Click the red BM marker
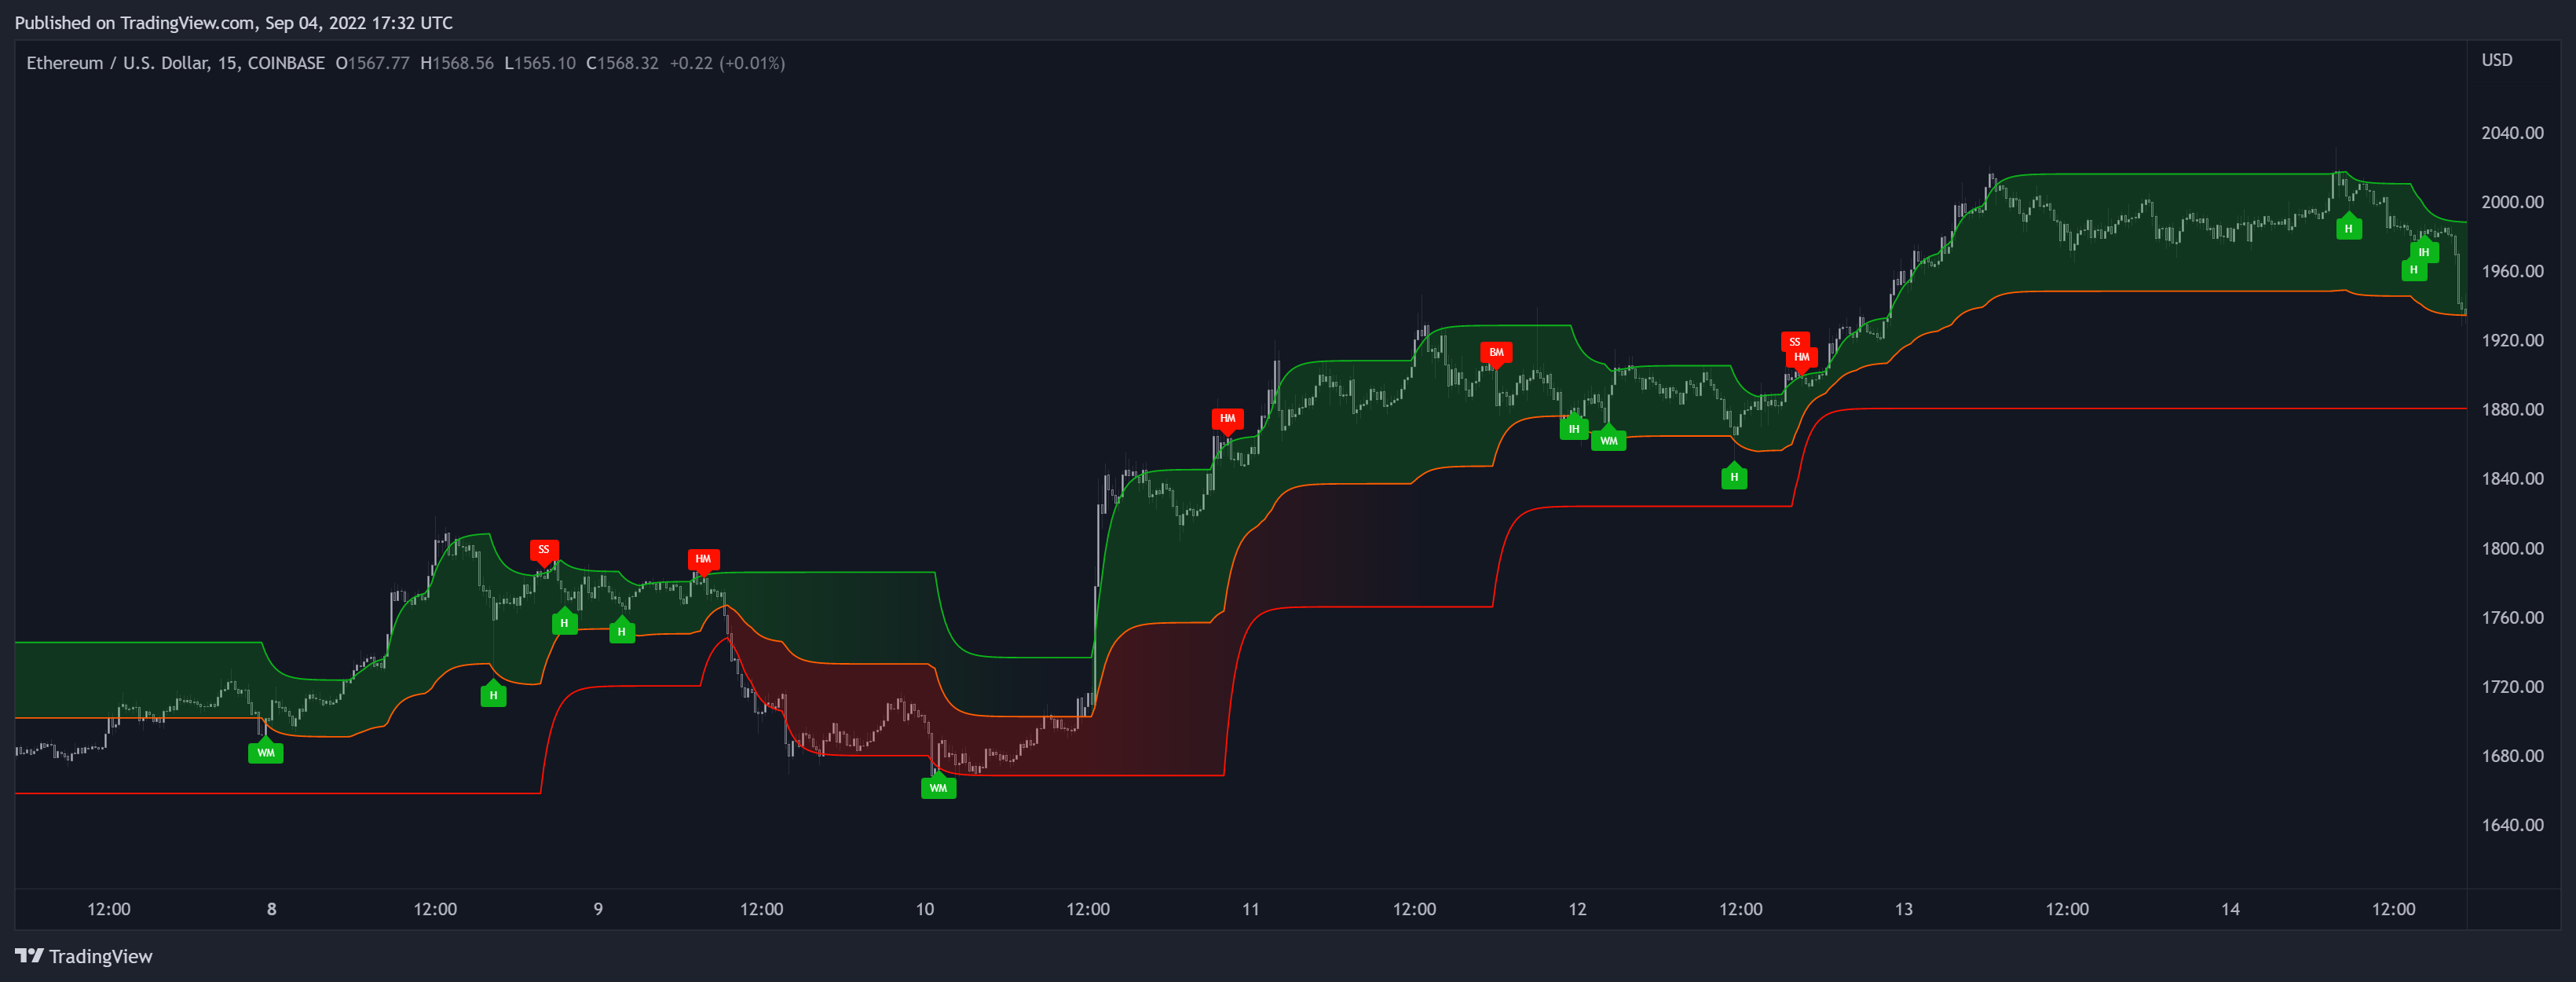Image resolution: width=2576 pixels, height=982 pixels. click(1496, 353)
